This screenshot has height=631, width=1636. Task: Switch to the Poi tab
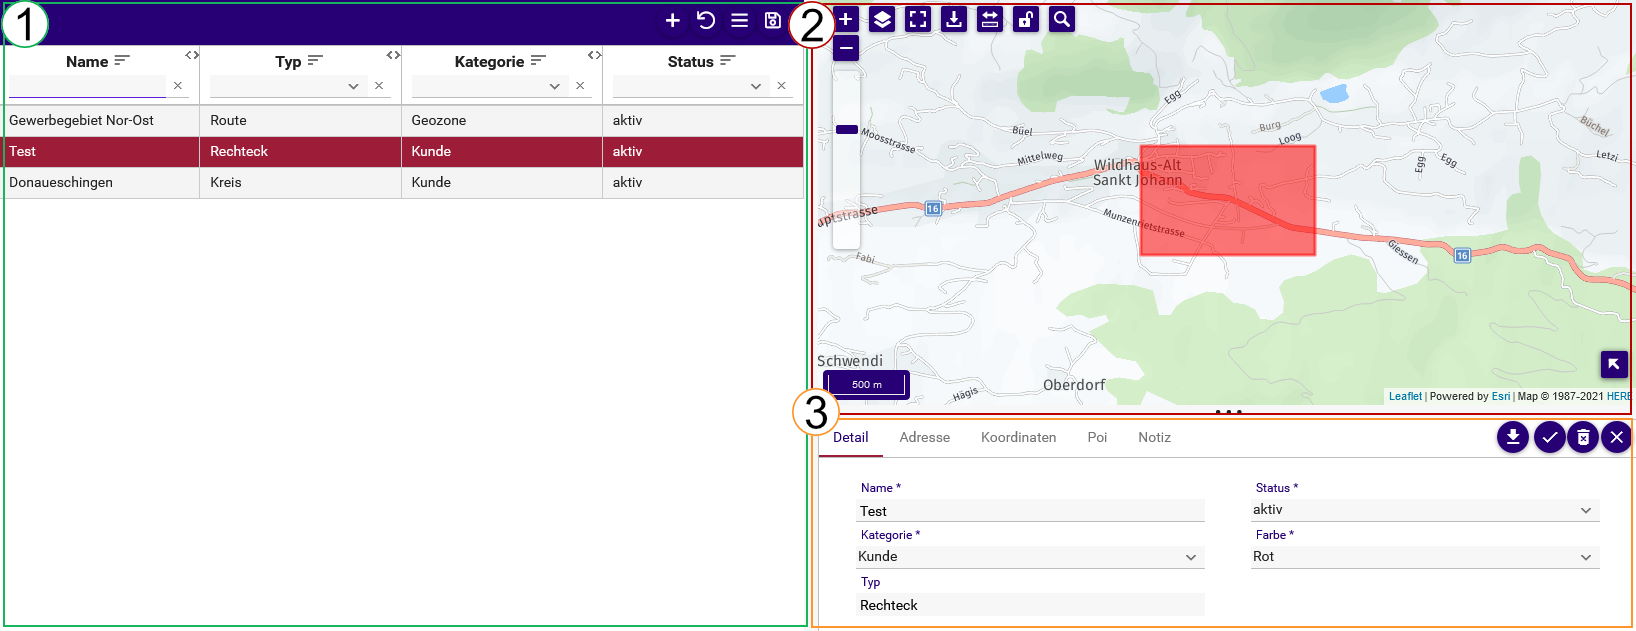tap(1097, 437)
